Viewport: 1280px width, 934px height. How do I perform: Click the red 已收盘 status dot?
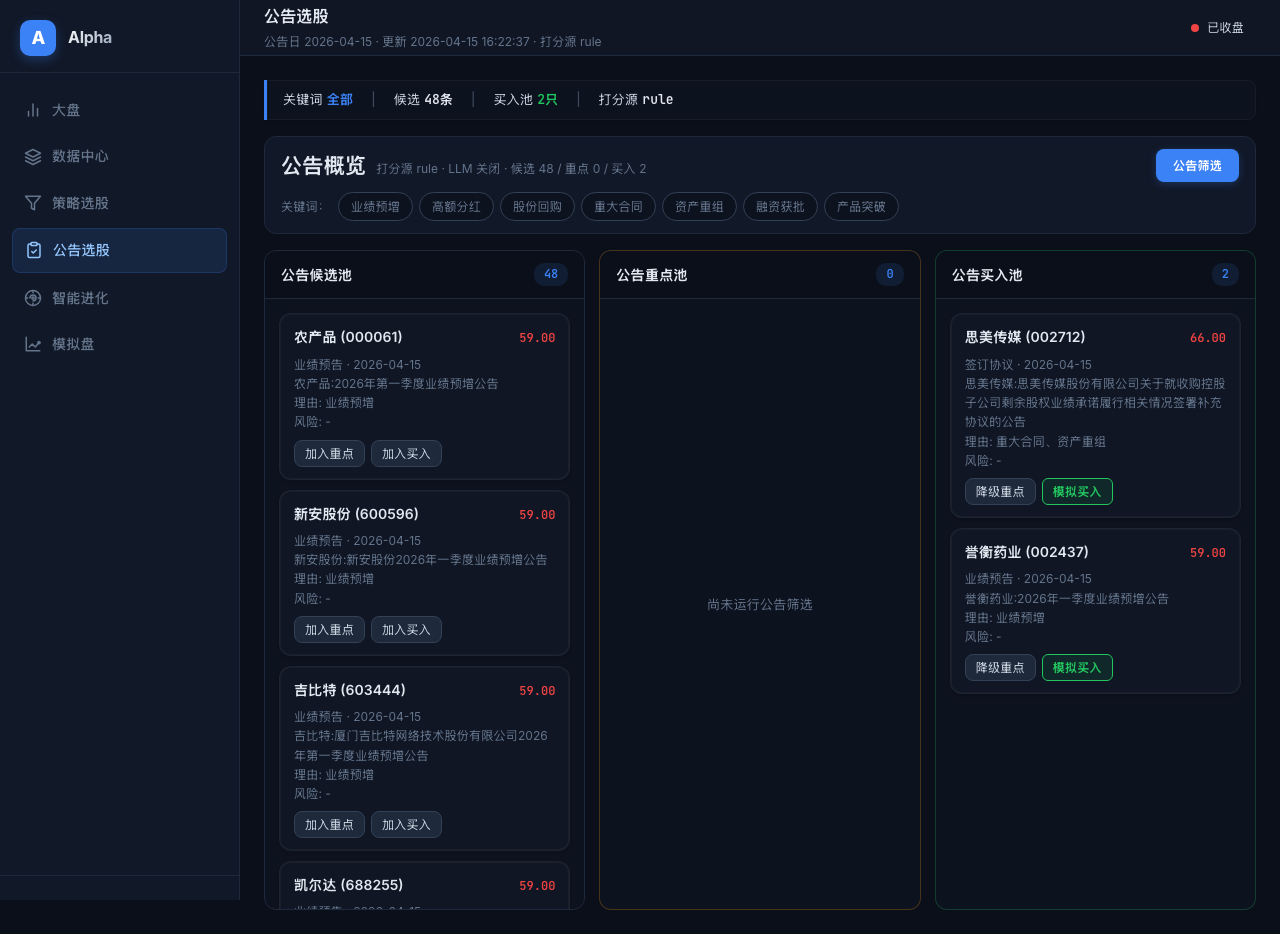pyautogui.click(x=1195, y=28)
